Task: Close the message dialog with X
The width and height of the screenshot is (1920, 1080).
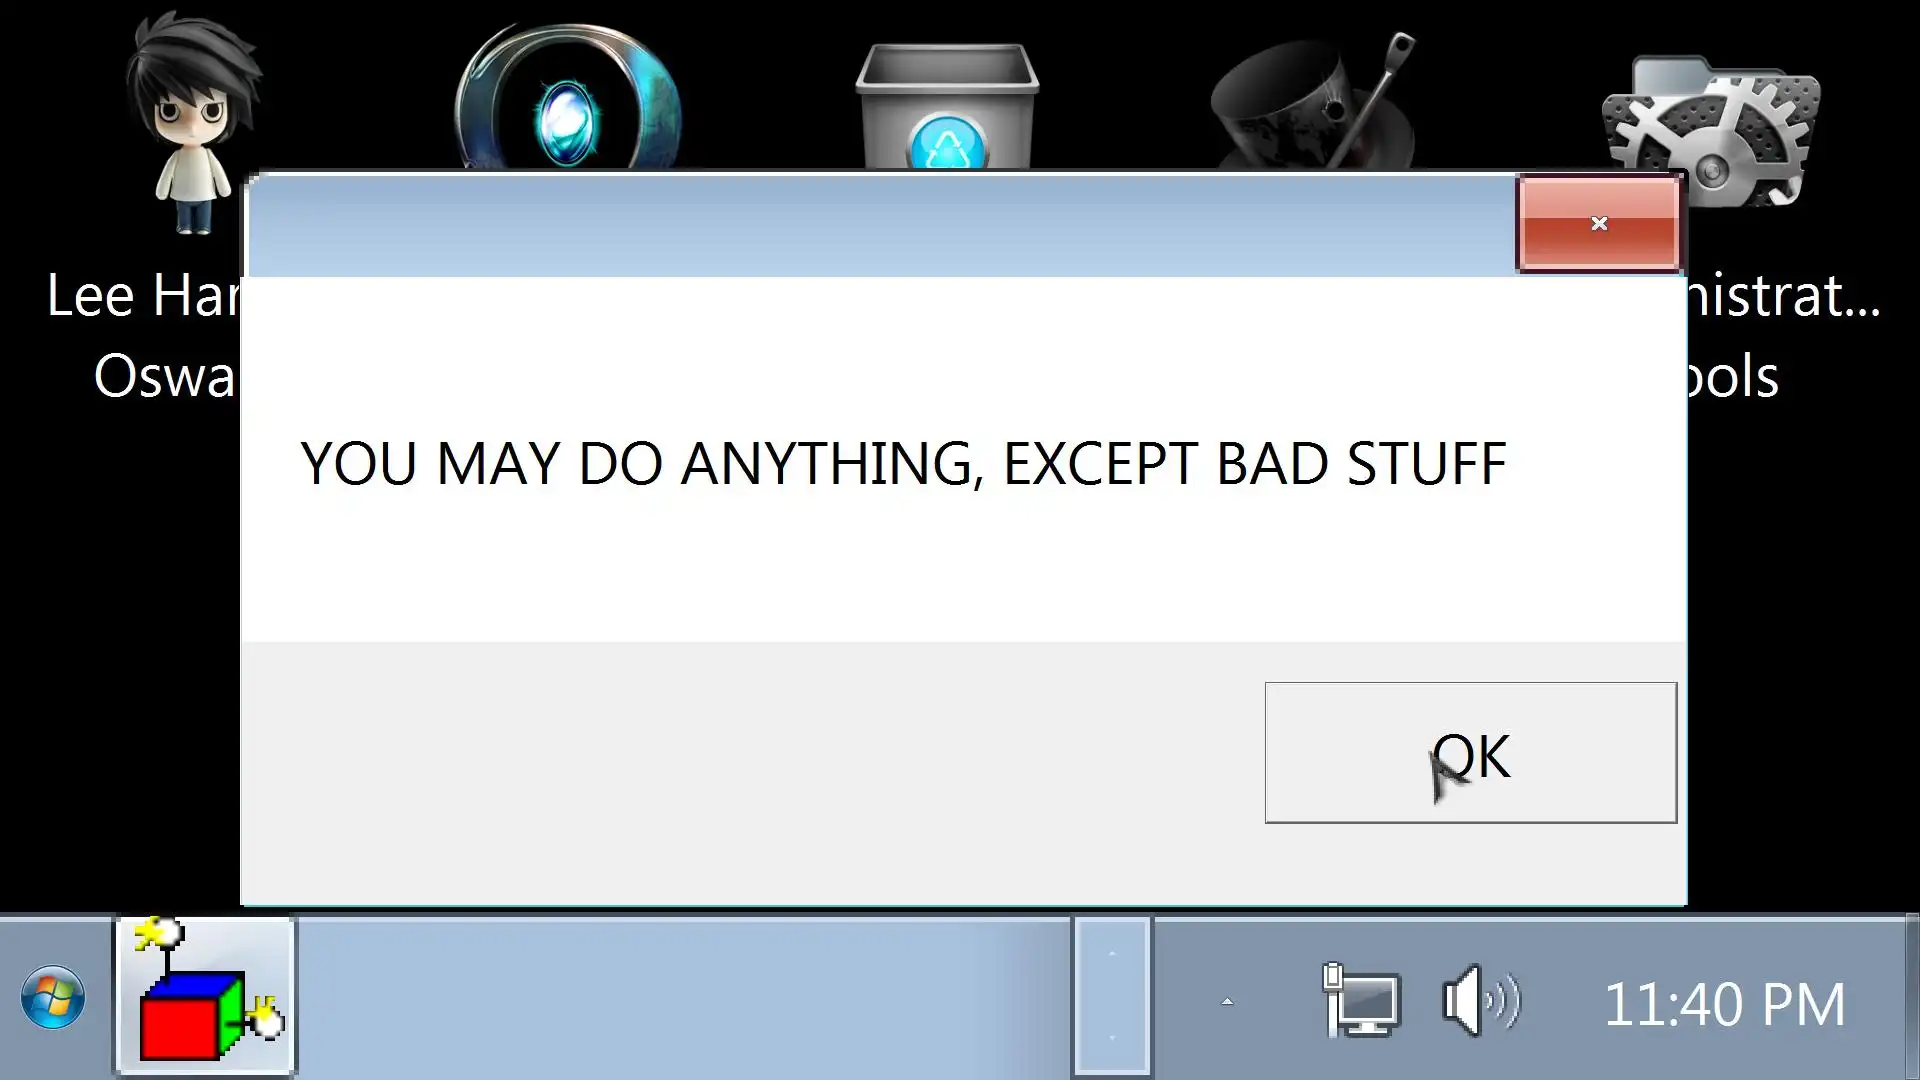Action: click(1598, 223)
